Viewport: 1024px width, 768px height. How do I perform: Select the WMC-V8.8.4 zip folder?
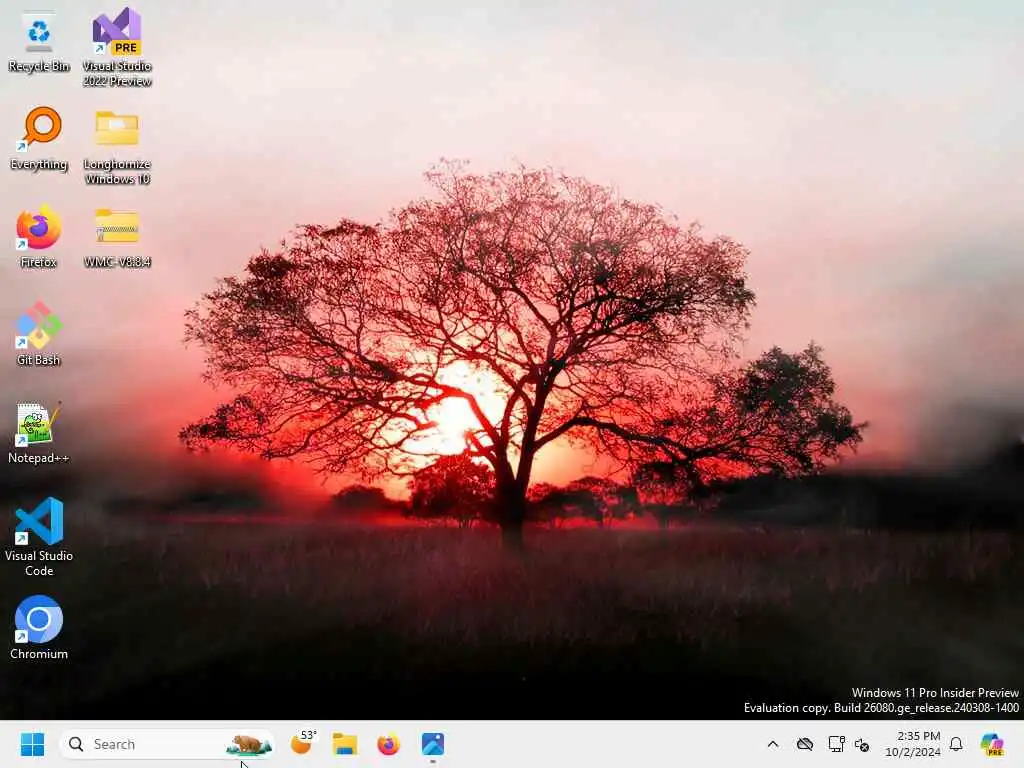117,238
